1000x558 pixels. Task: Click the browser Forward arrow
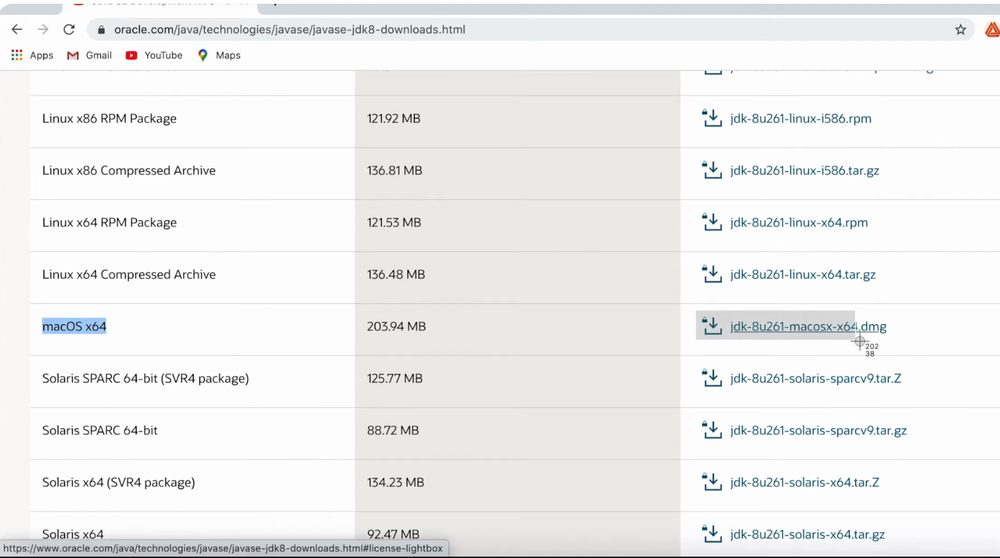tap(43, 29)
